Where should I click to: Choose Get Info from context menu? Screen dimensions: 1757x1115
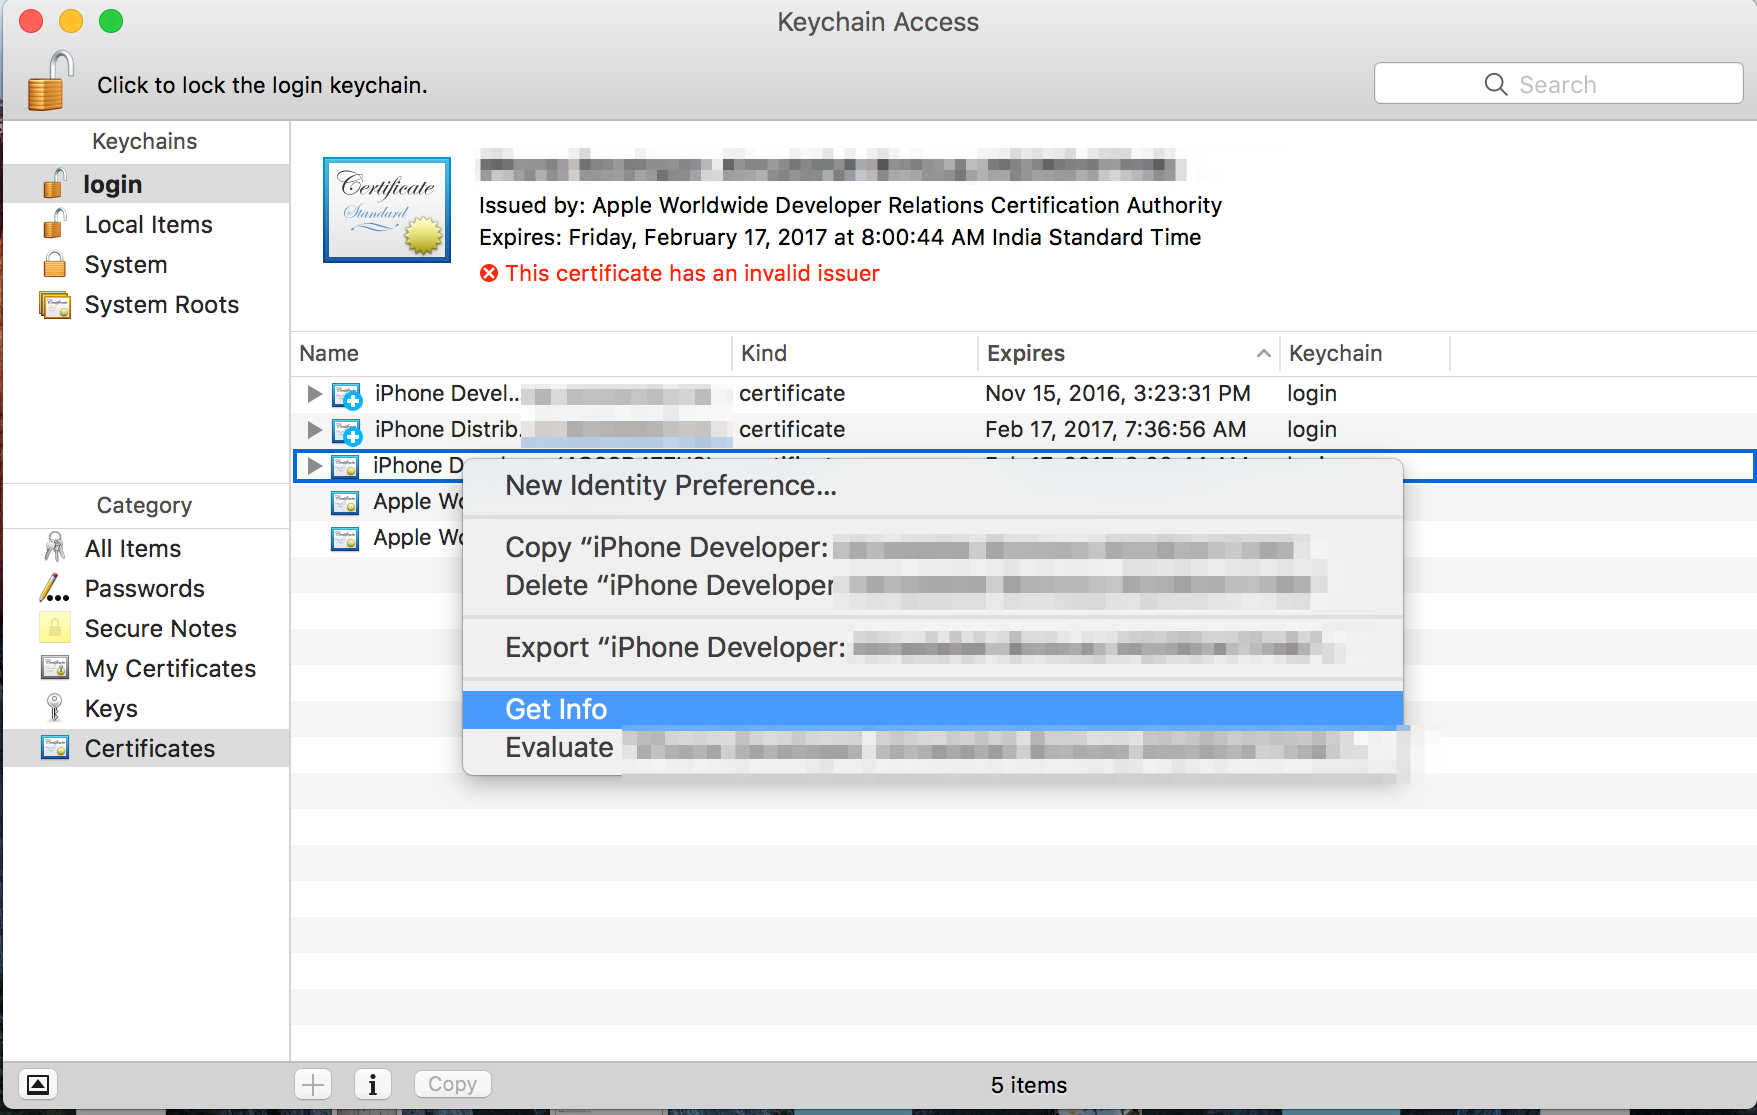tap(933, 709)
